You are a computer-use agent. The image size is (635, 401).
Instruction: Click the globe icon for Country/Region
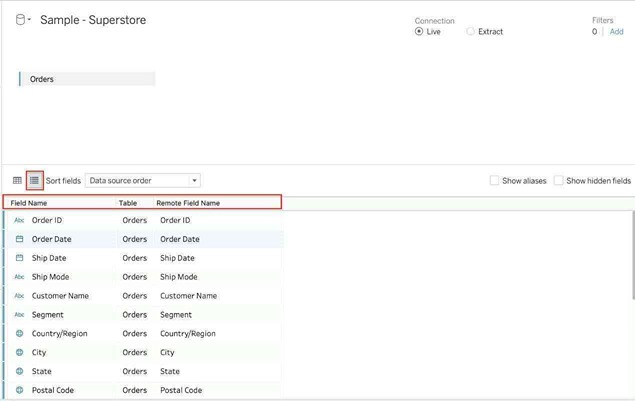coord(19,334)
